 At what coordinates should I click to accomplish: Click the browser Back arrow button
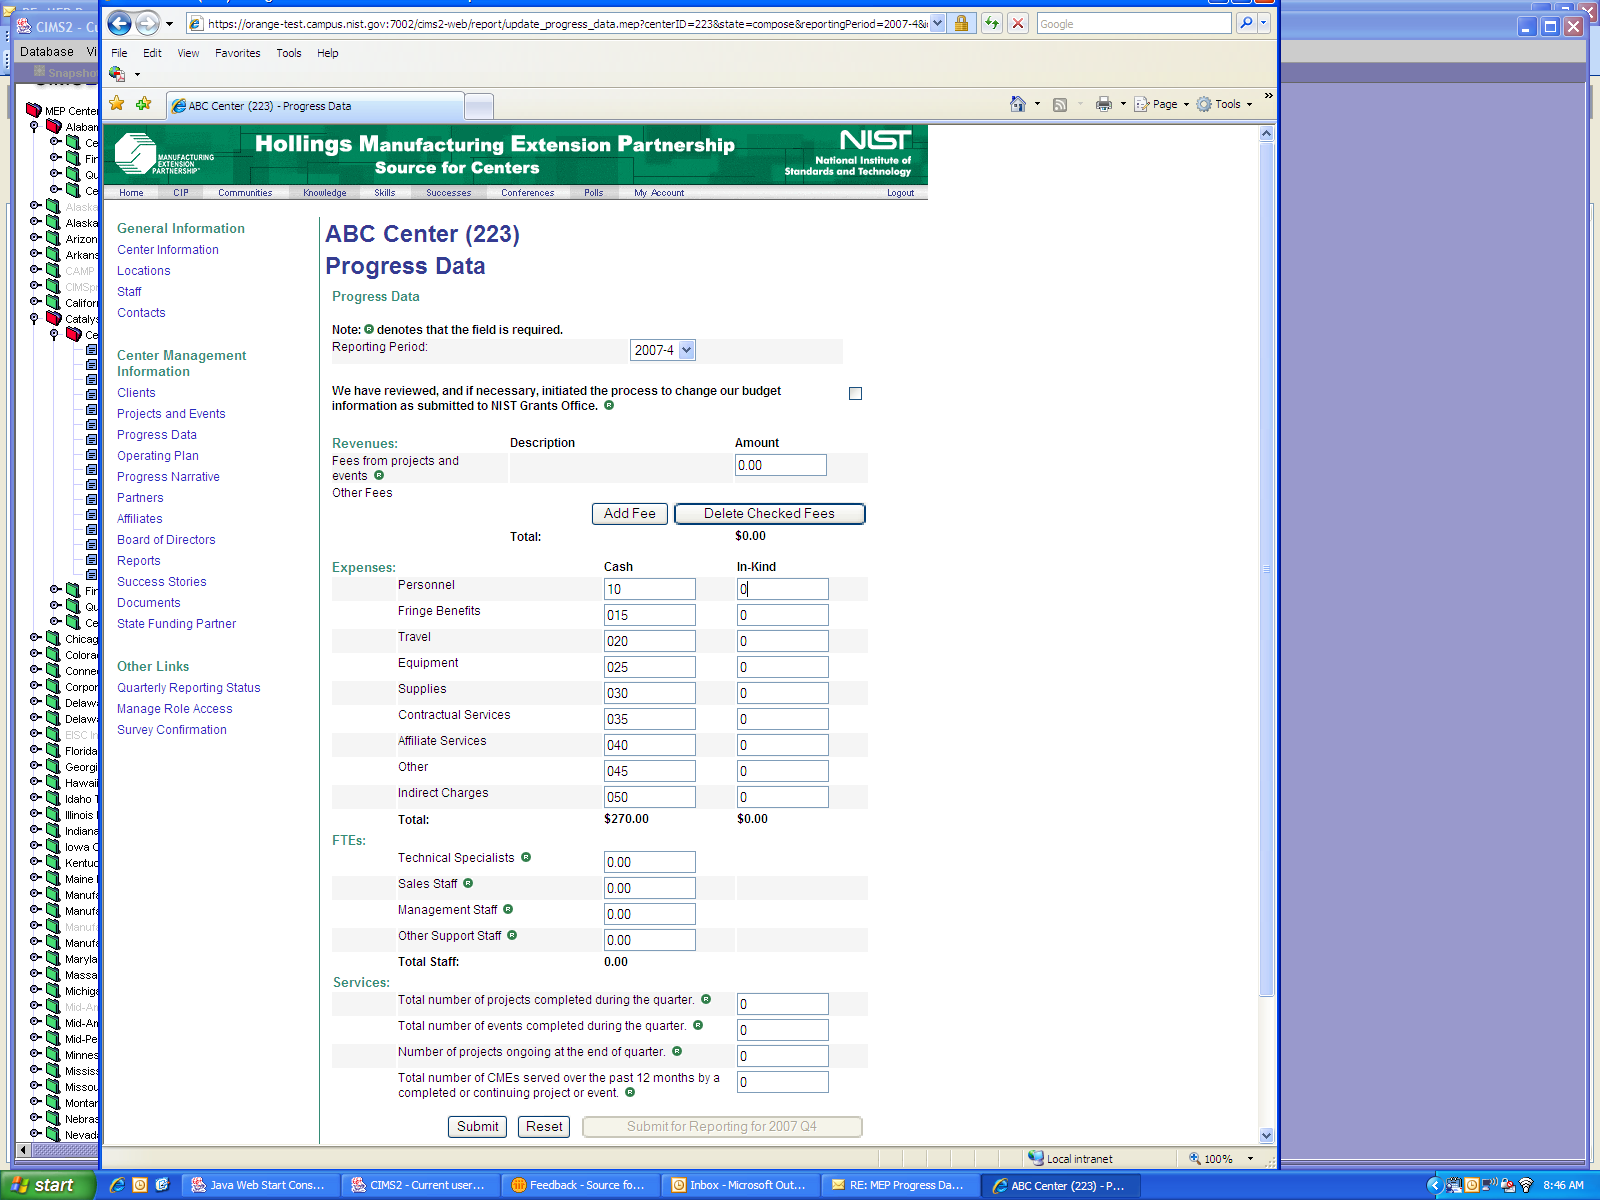(x=119, y=24)
